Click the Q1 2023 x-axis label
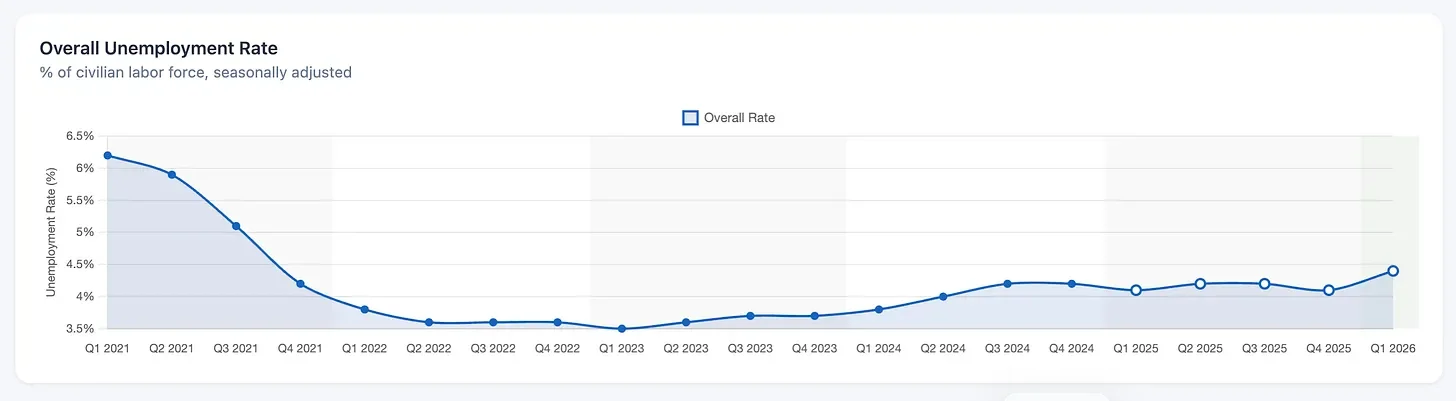Image resolution: width=1456 pixels, height=401 pixels. 622,349
